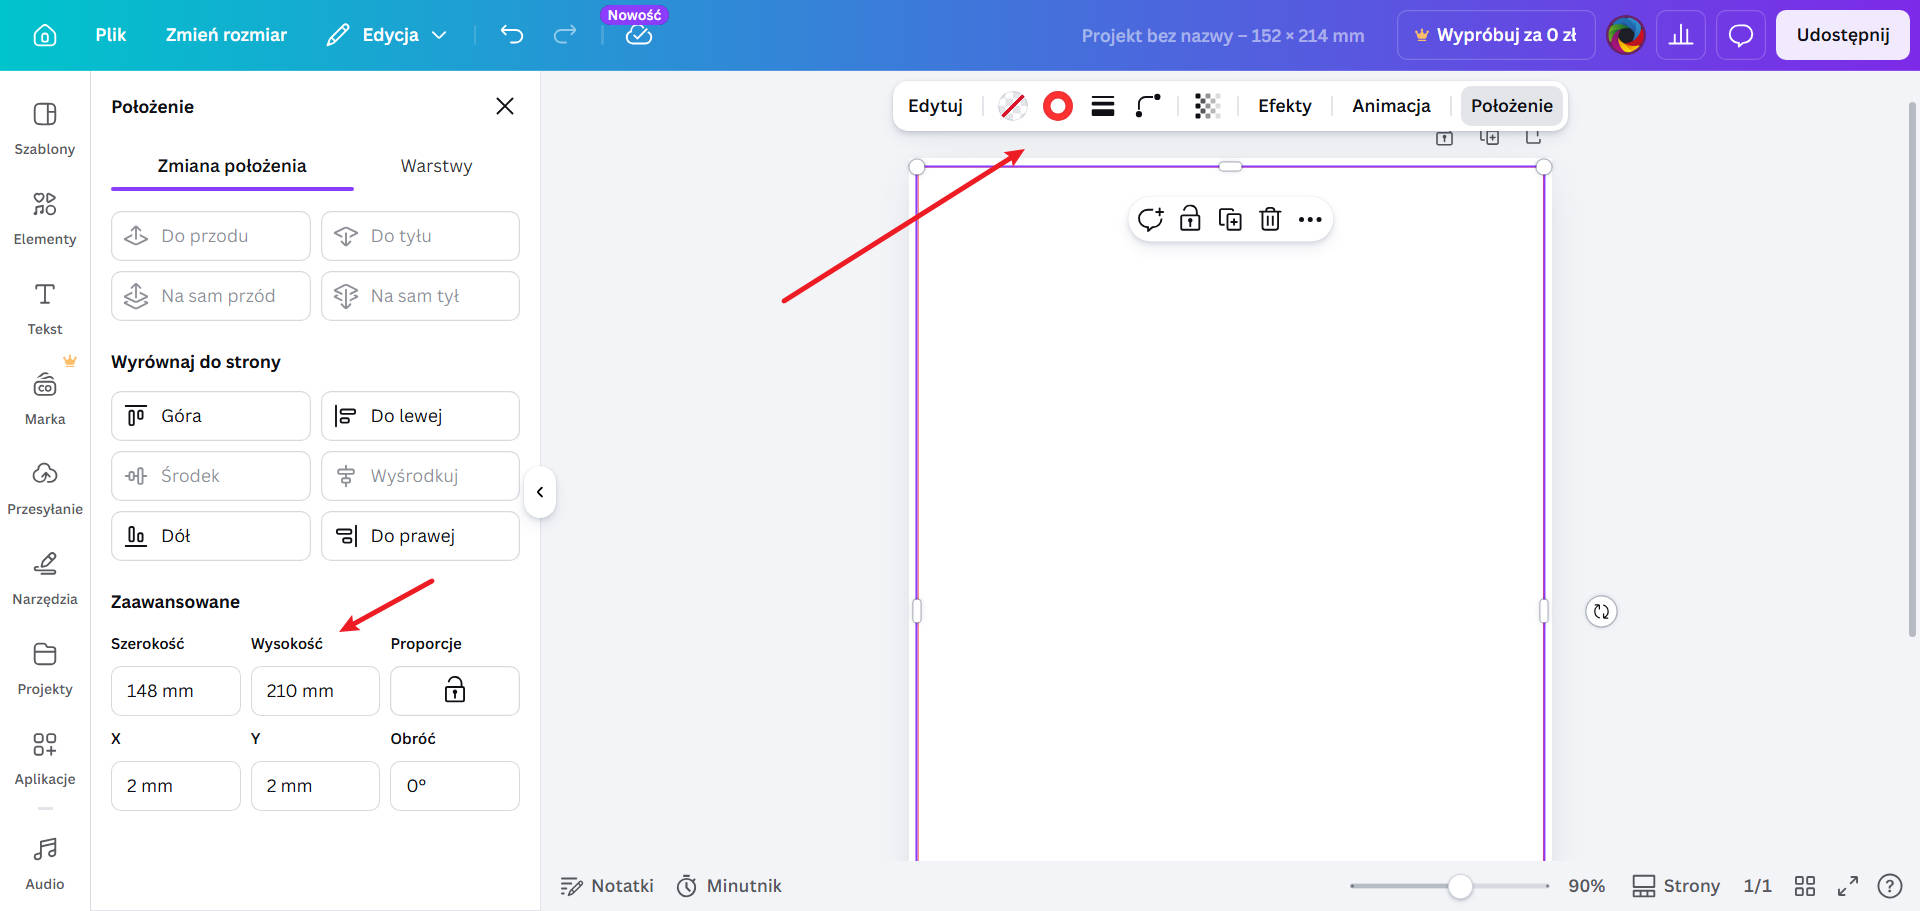Delete the element with the trash icon
1920x911 pixels.
[1270, 219]
